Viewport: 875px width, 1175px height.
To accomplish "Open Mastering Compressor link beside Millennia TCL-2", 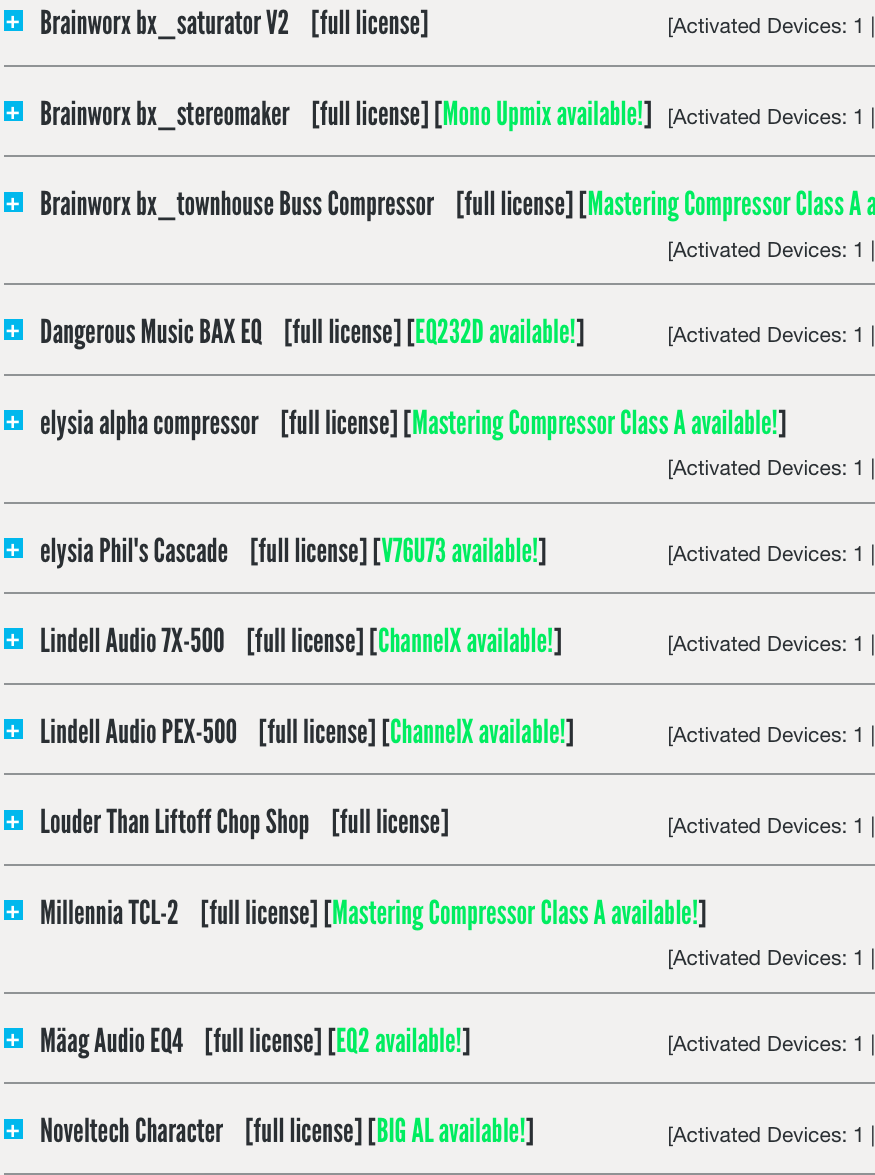I will pyautogui.click(x=515, y=913).
